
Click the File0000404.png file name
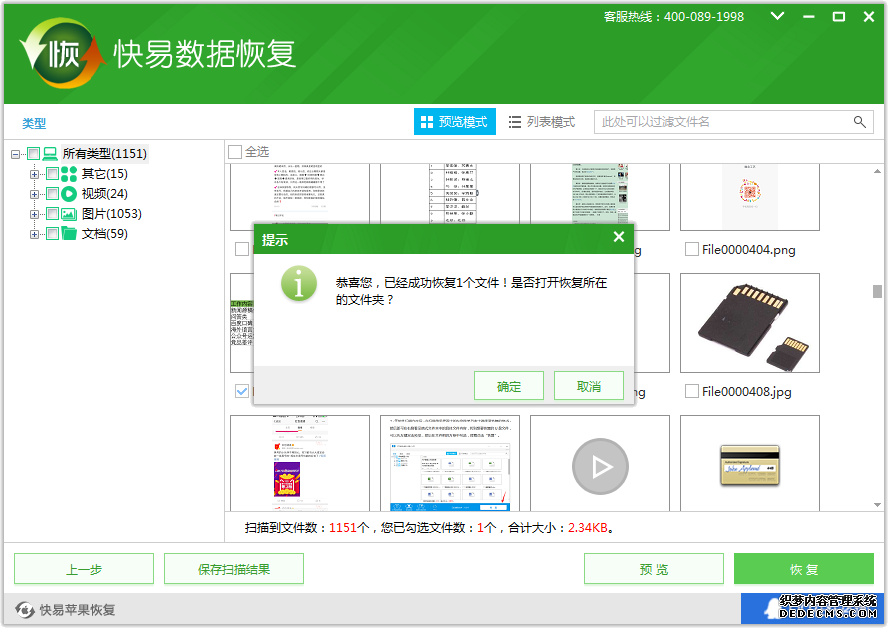point(749,250)
